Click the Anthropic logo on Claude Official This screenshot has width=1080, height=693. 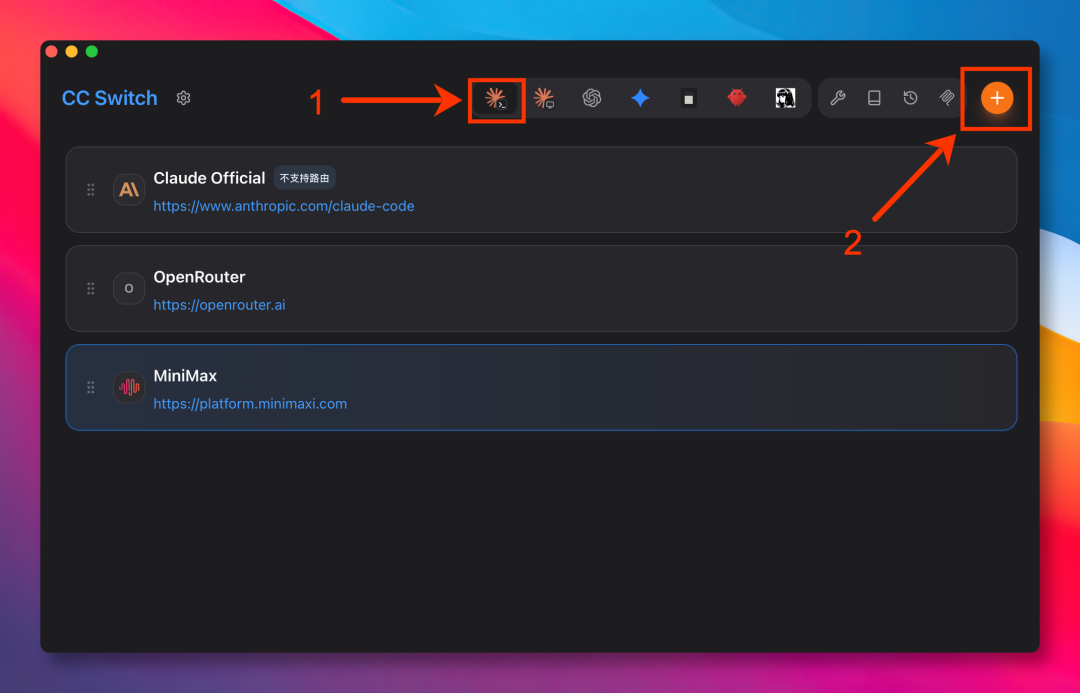129,189
